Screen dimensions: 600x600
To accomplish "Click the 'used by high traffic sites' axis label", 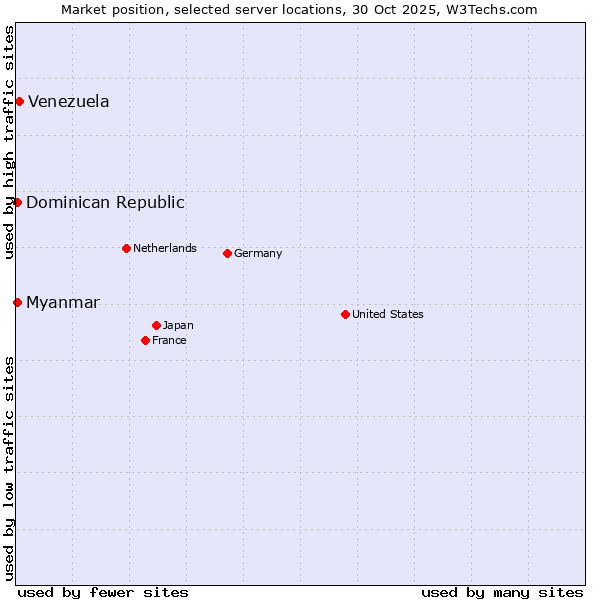I will tap(9, 142).
